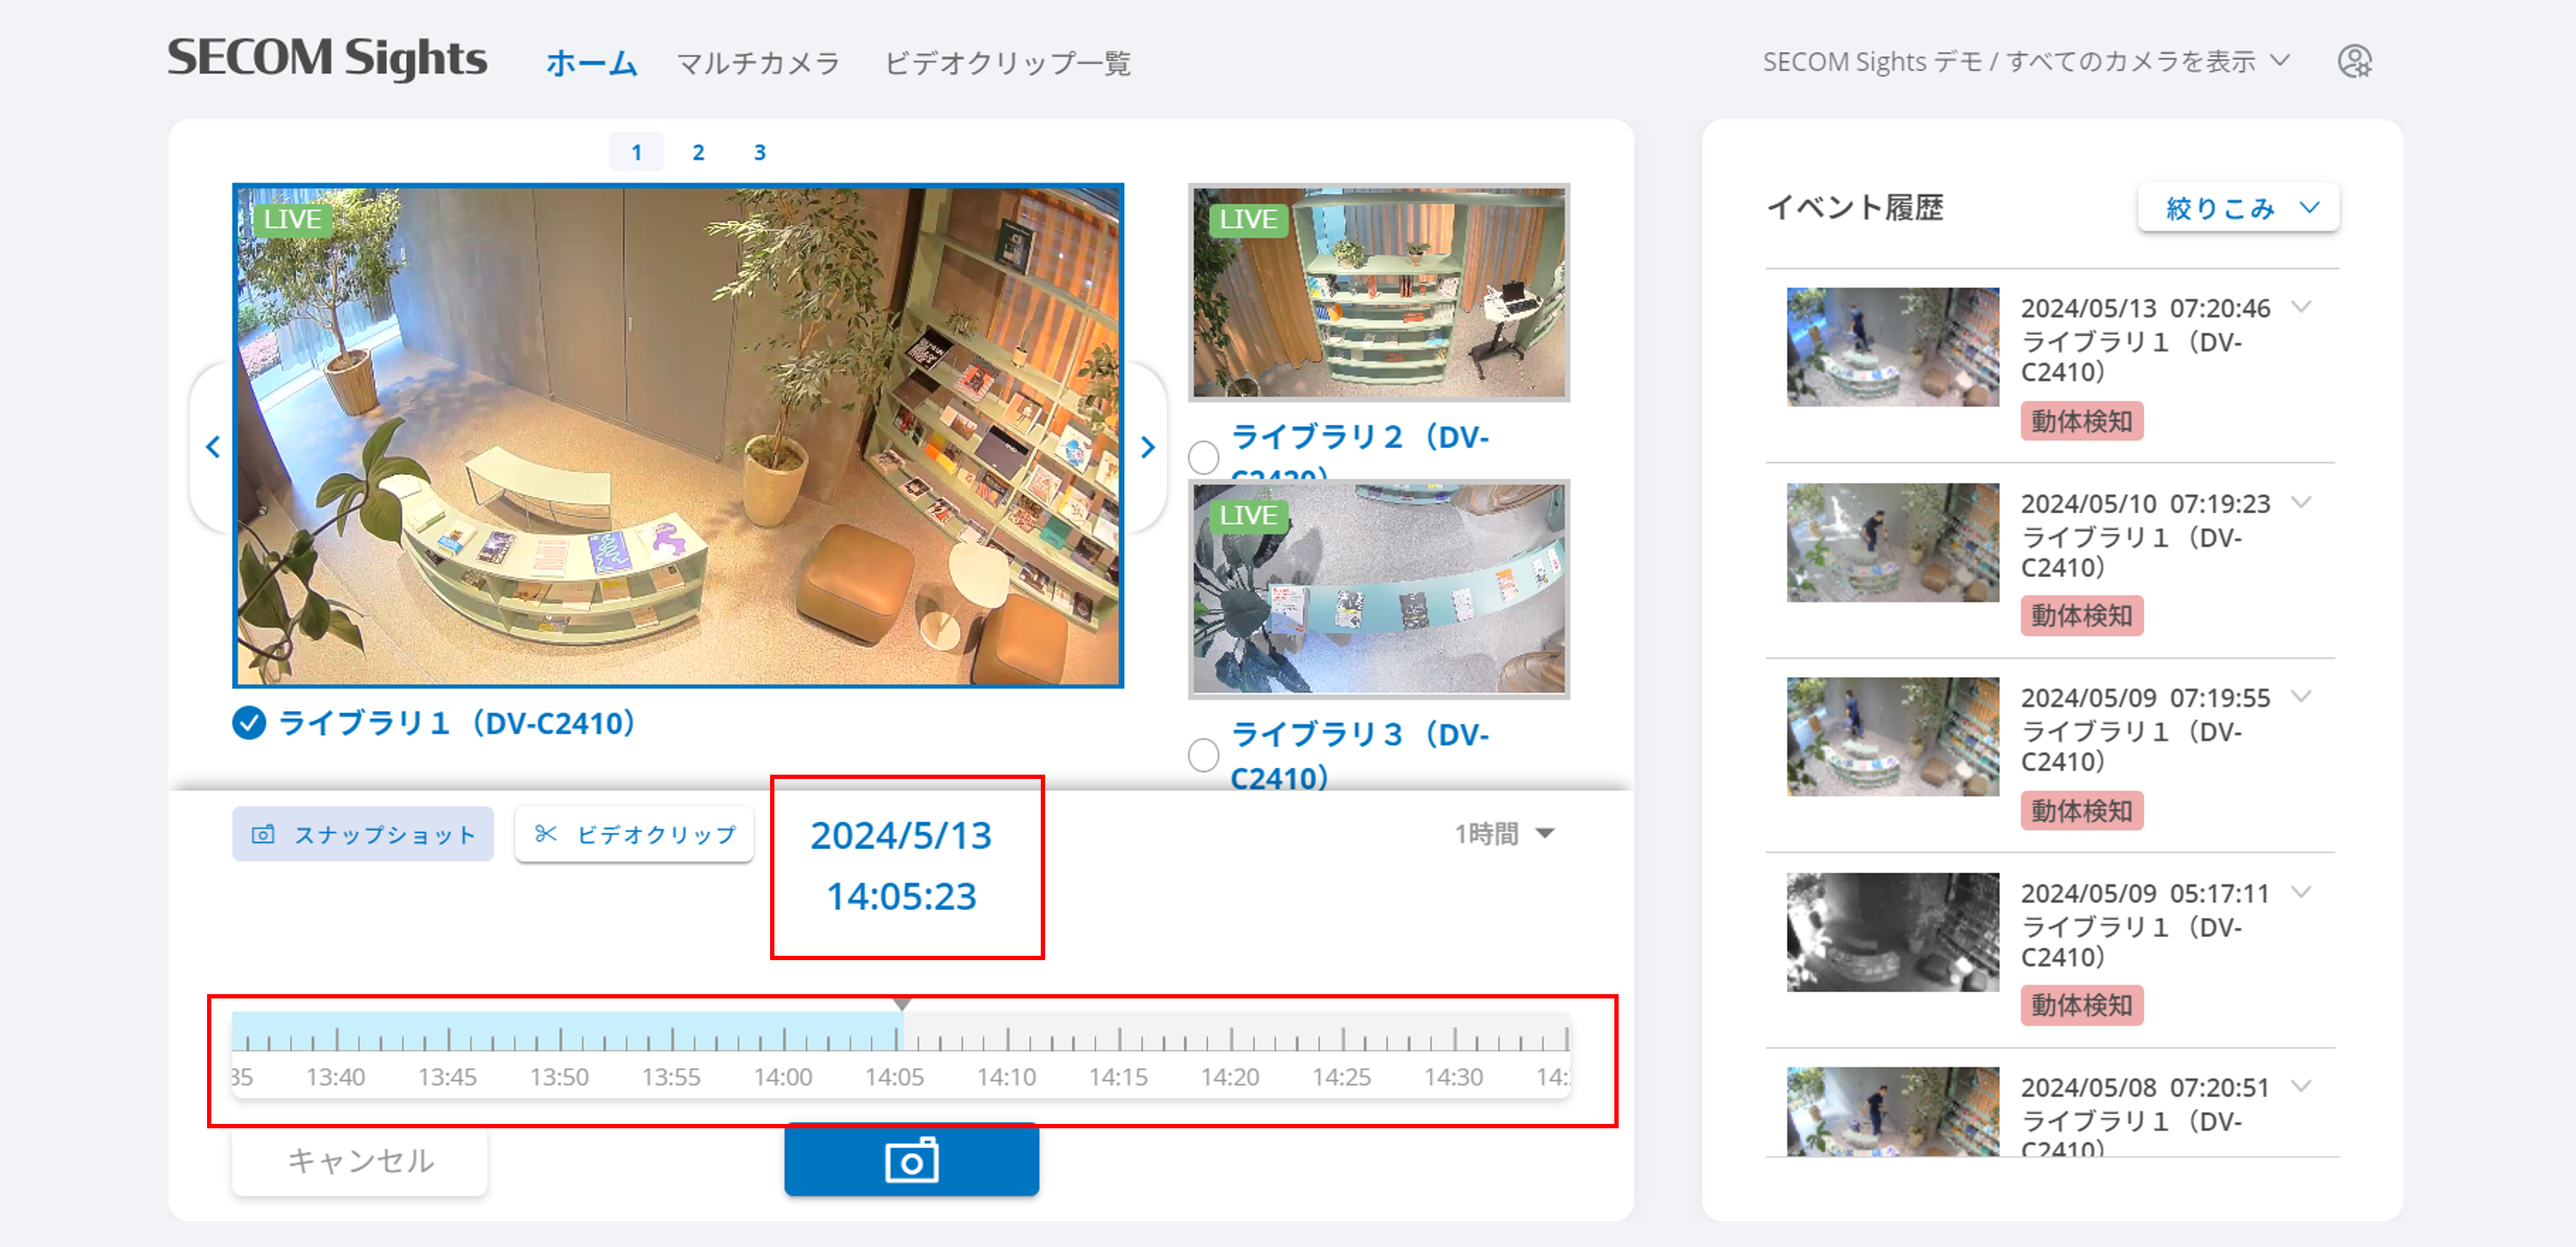The height and width of the screenshot is (1247, 2576).
Task: Click the 14:30 timeline label
Action: [x=1454, y=1077]
